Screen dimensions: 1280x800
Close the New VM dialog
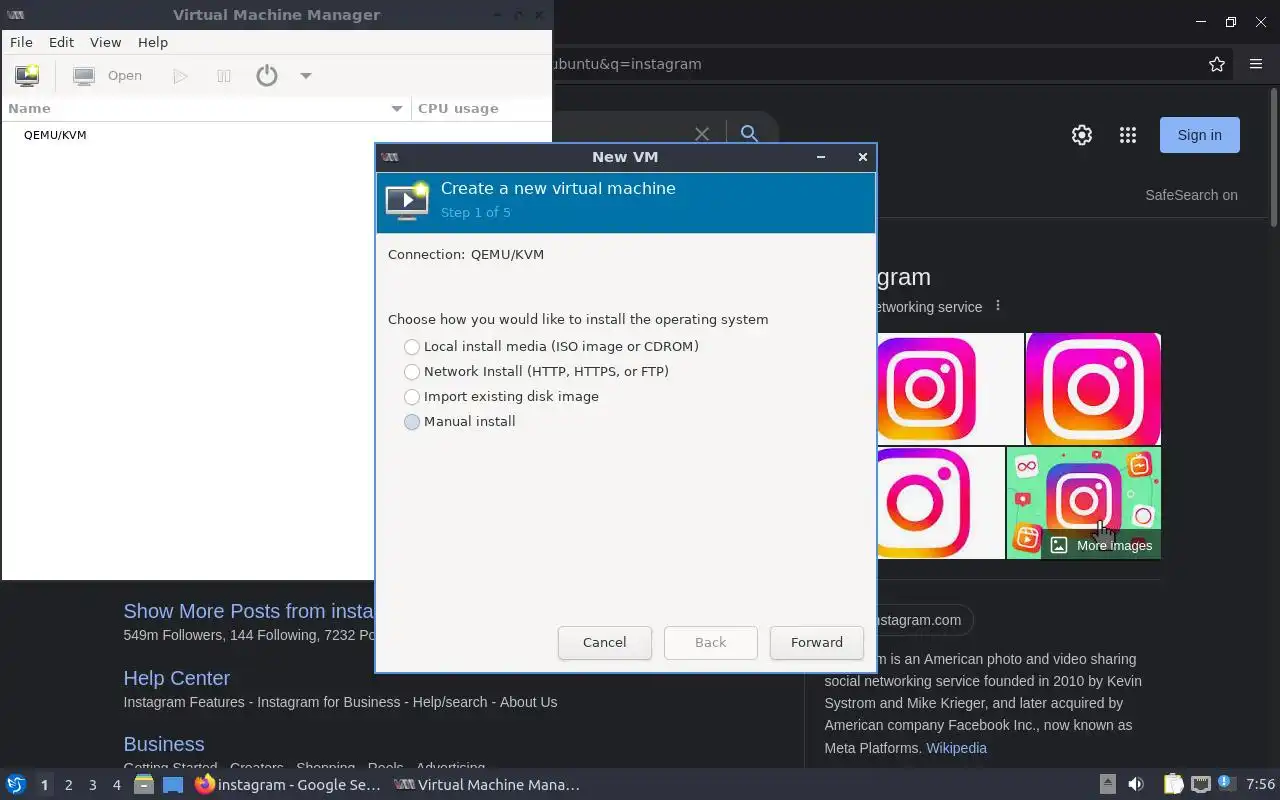(x=862, y=157)
